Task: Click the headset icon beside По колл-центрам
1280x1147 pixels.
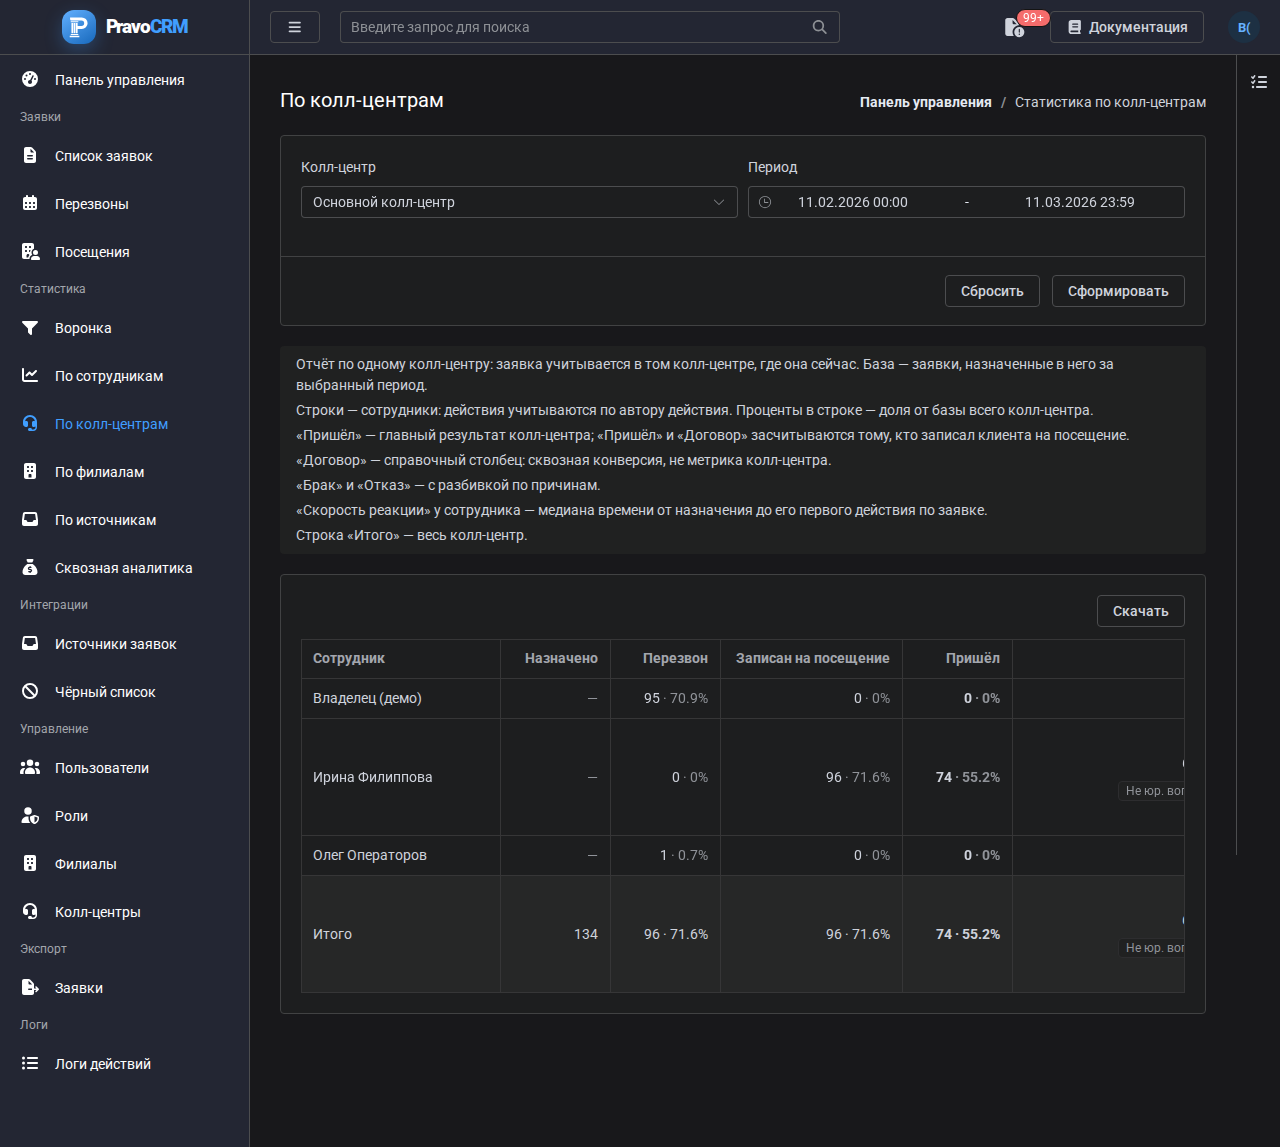Action: coord(30,424)
